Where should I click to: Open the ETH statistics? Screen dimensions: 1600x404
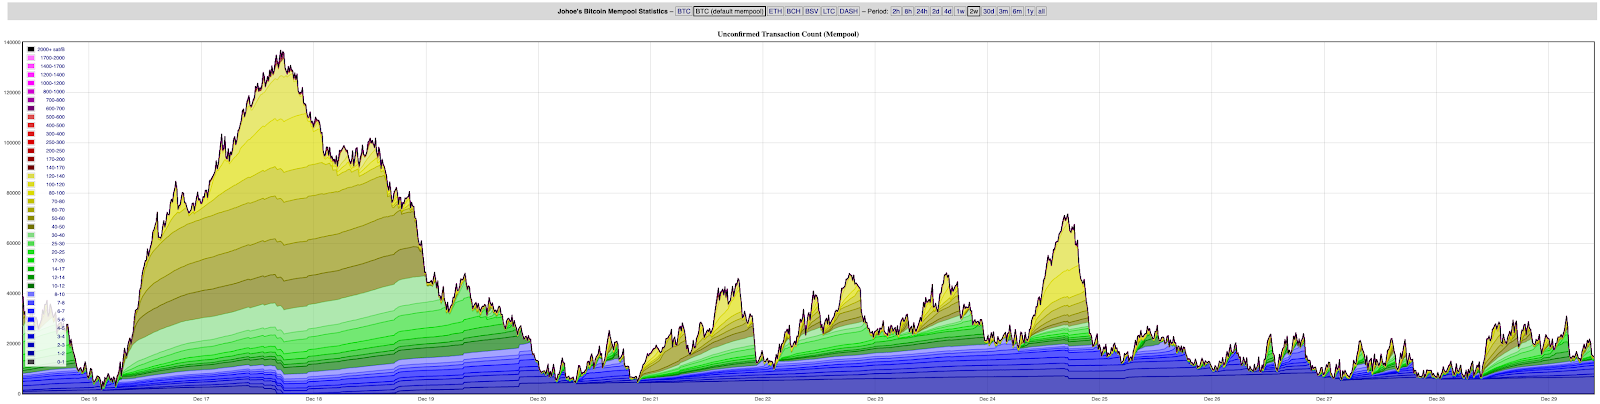tap(776, 11)
